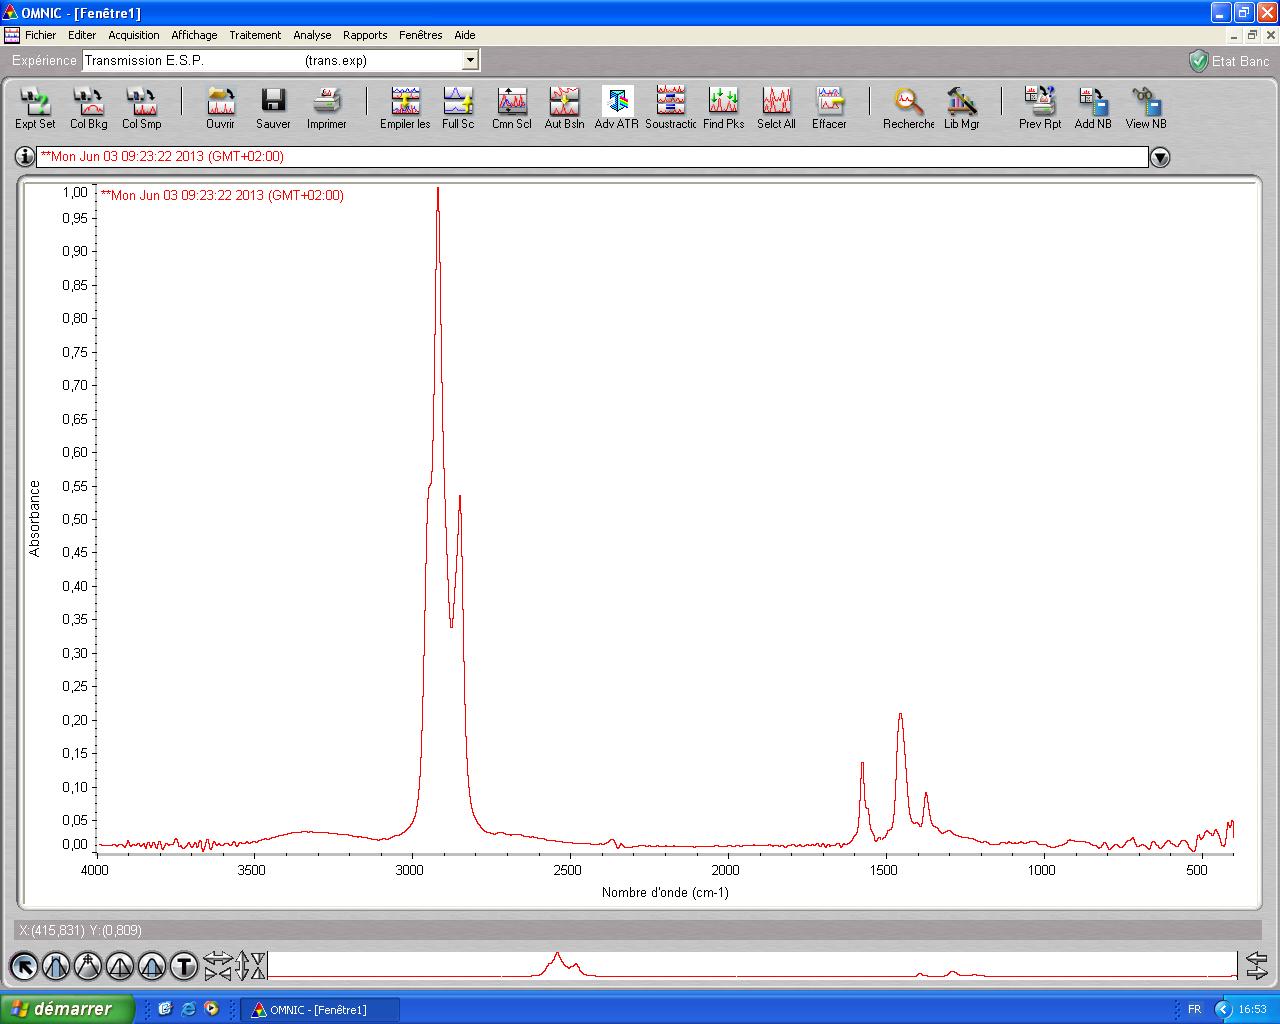Launch Windows Media Player from quick launch
This screenshot has height=1024, width=1280.
pyautogui.click(x=211, y=1009)
